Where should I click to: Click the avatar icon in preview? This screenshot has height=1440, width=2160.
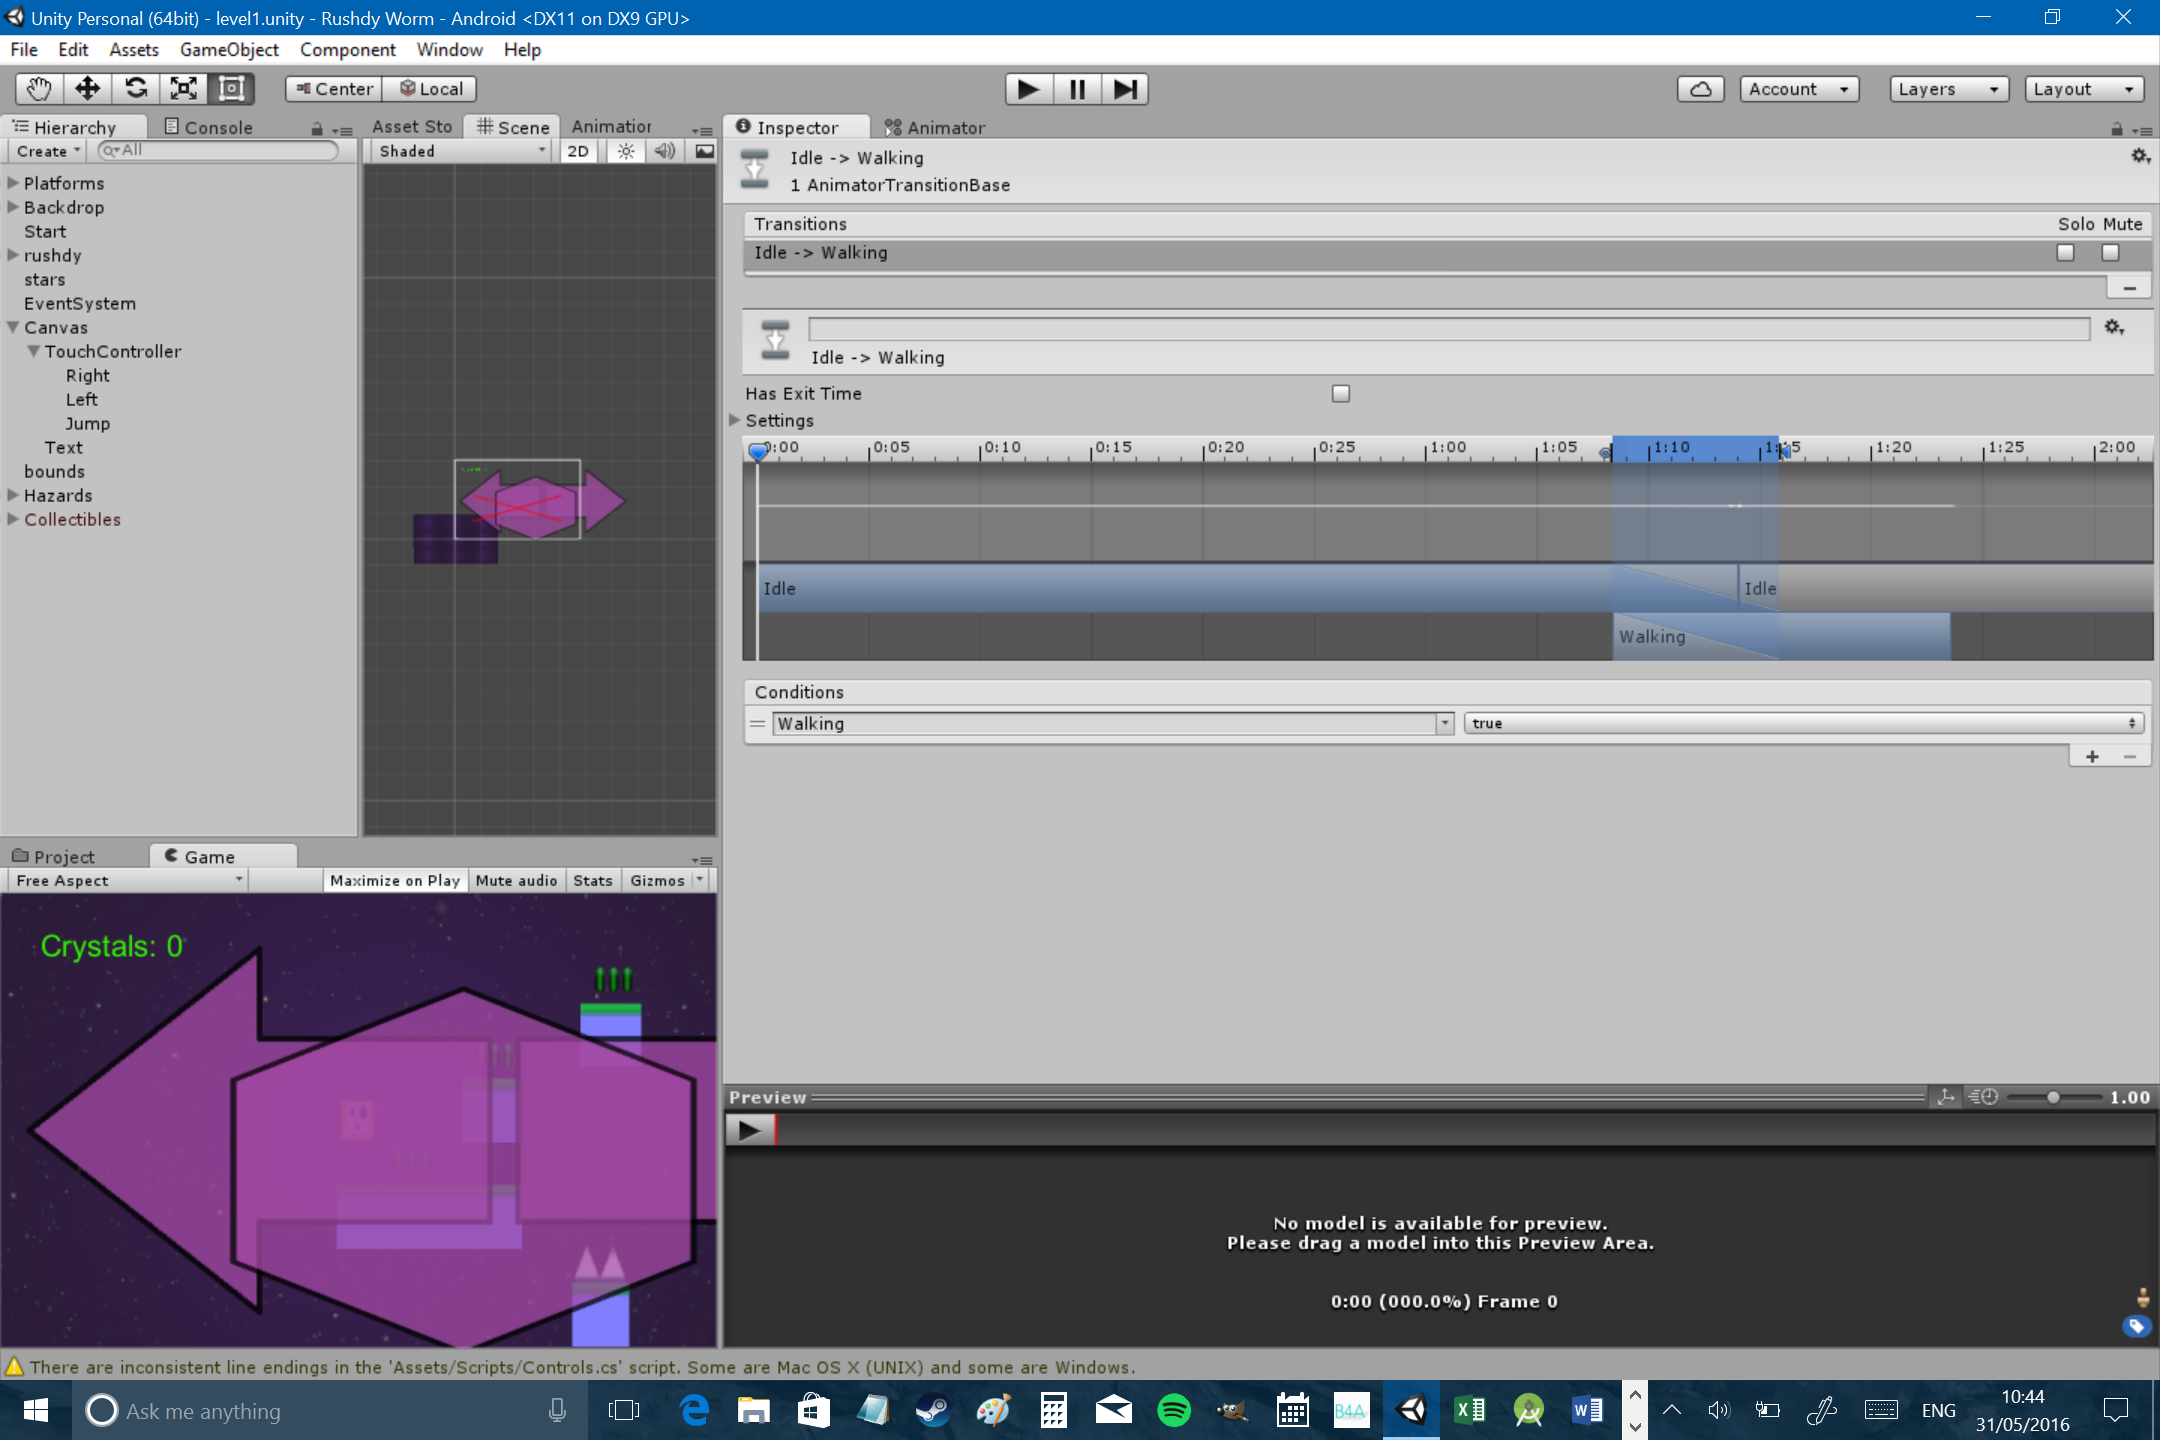click(2142, 1298)
